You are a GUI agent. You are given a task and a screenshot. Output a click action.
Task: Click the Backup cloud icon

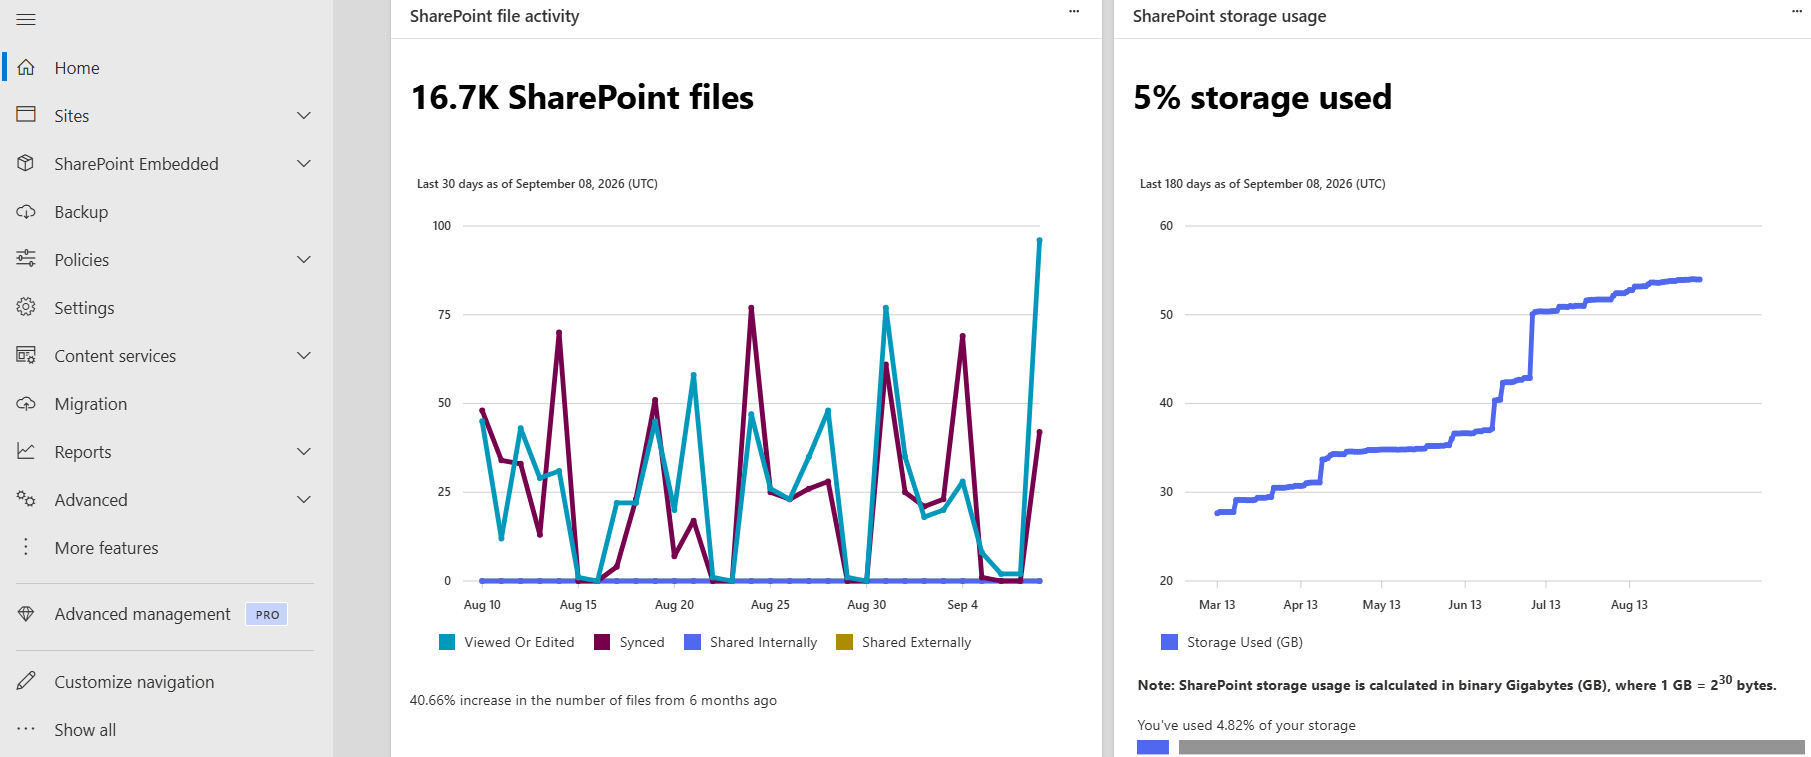coord(26,211)
